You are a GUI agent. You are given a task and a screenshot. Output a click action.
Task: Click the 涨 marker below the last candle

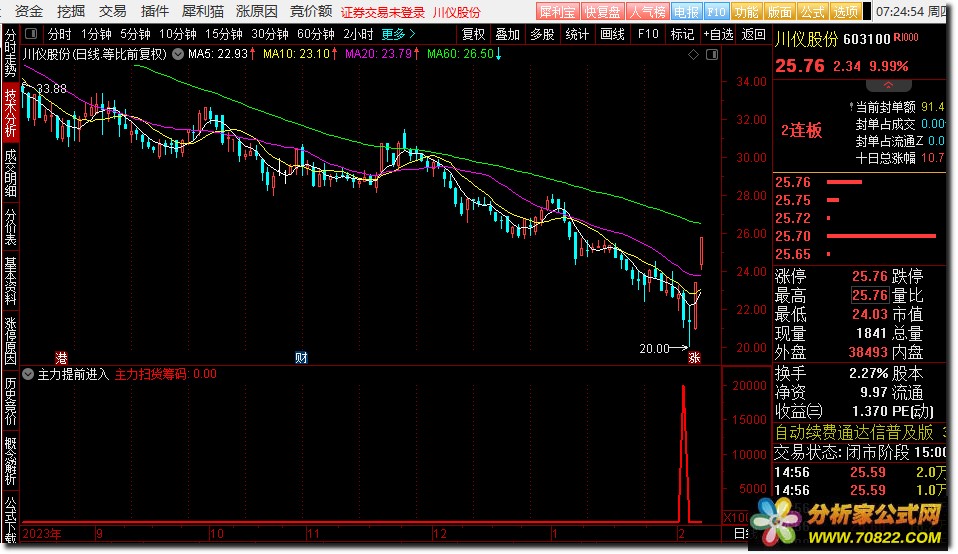pos(694,357)
